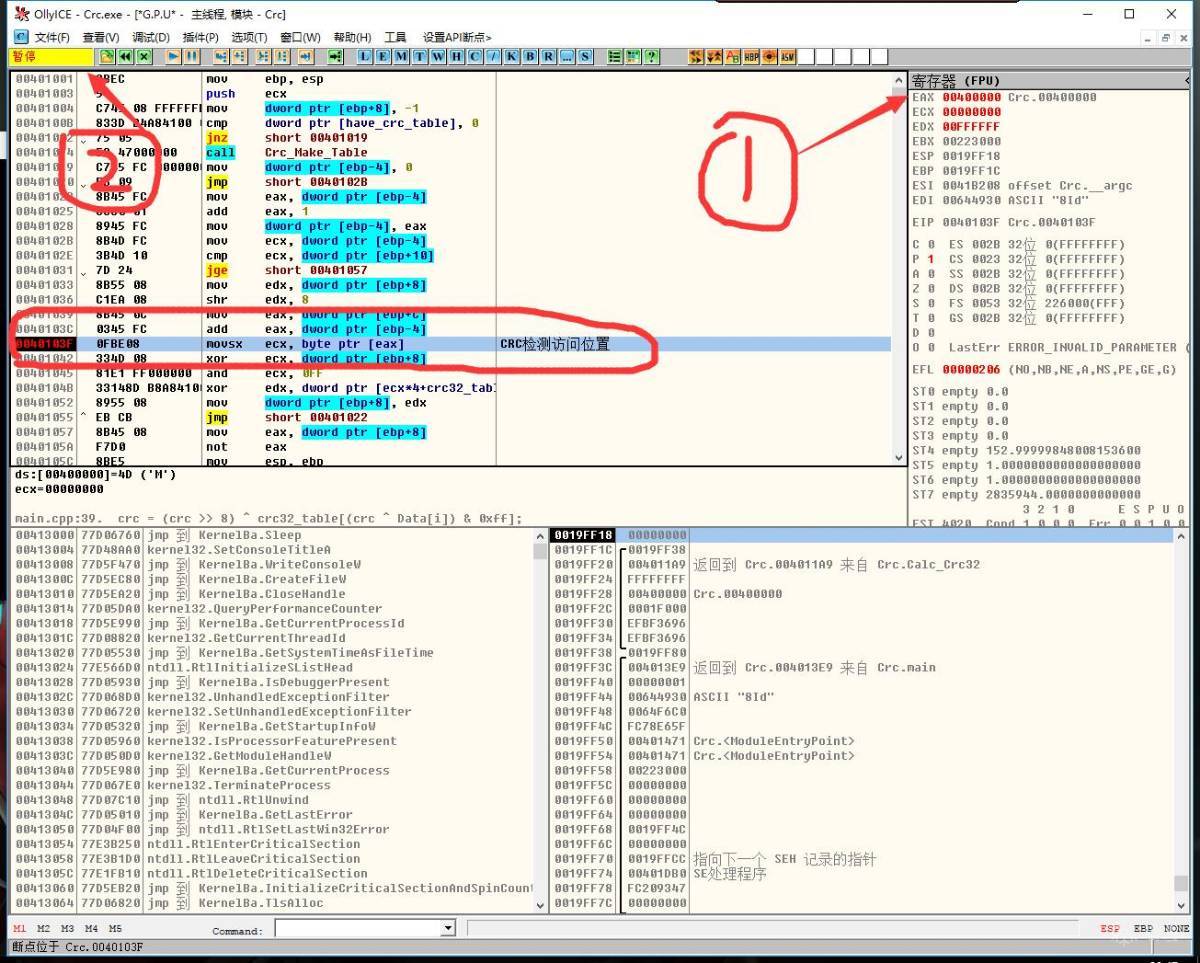This screenshot has height=963, width=1200.
Task: Select the 'call Crc_Make_Table' instruction line
Action: pyautogui.click(x=450, y=153)
